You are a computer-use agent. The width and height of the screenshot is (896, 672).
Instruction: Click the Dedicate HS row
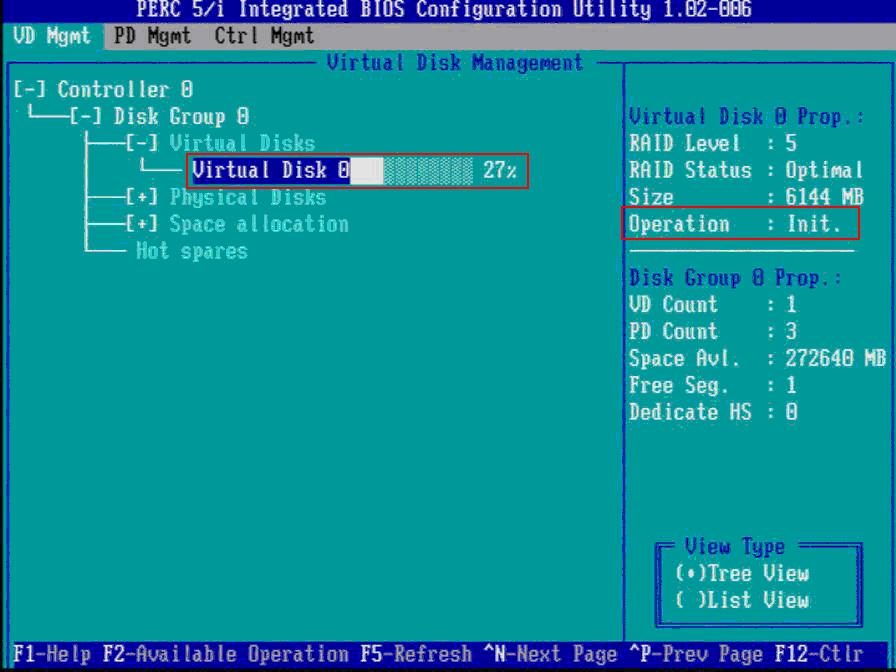pyautogui.click(x=713, y=412)
